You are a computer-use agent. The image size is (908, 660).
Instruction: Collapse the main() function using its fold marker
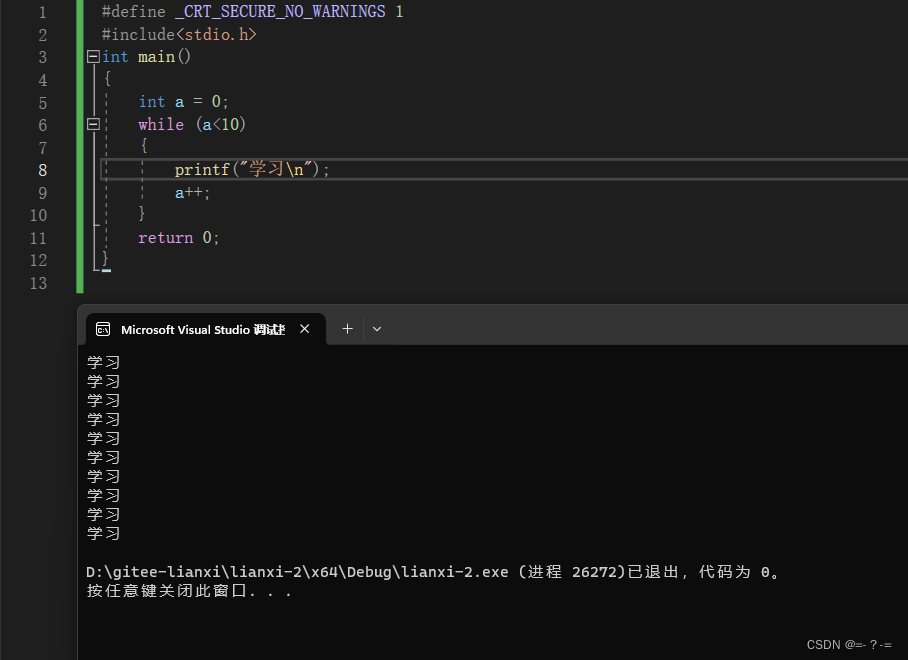[92, 56]
